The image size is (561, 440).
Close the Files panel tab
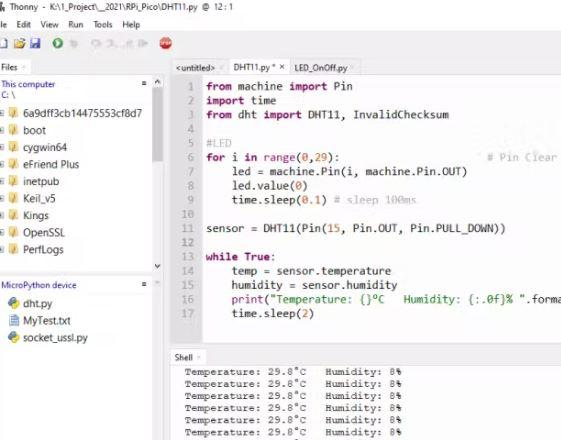pyautogui.click(x=24, y=67)
